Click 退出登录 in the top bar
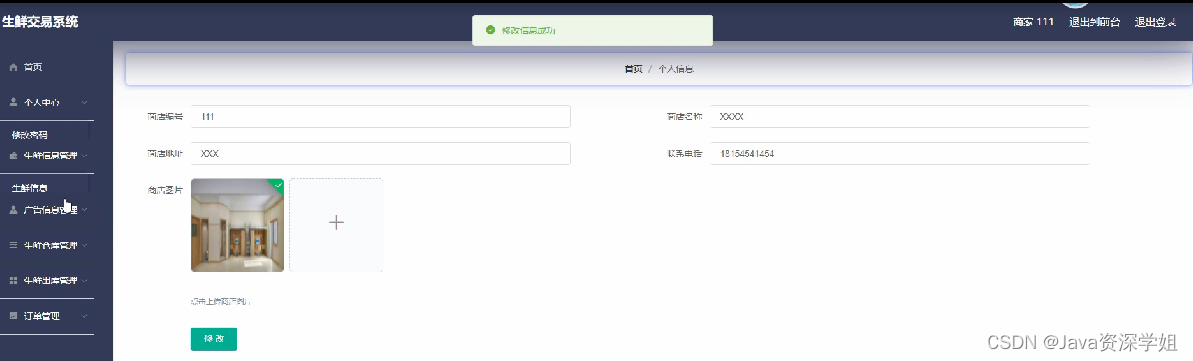The image size is (1193, 361). coord(1155,22)
